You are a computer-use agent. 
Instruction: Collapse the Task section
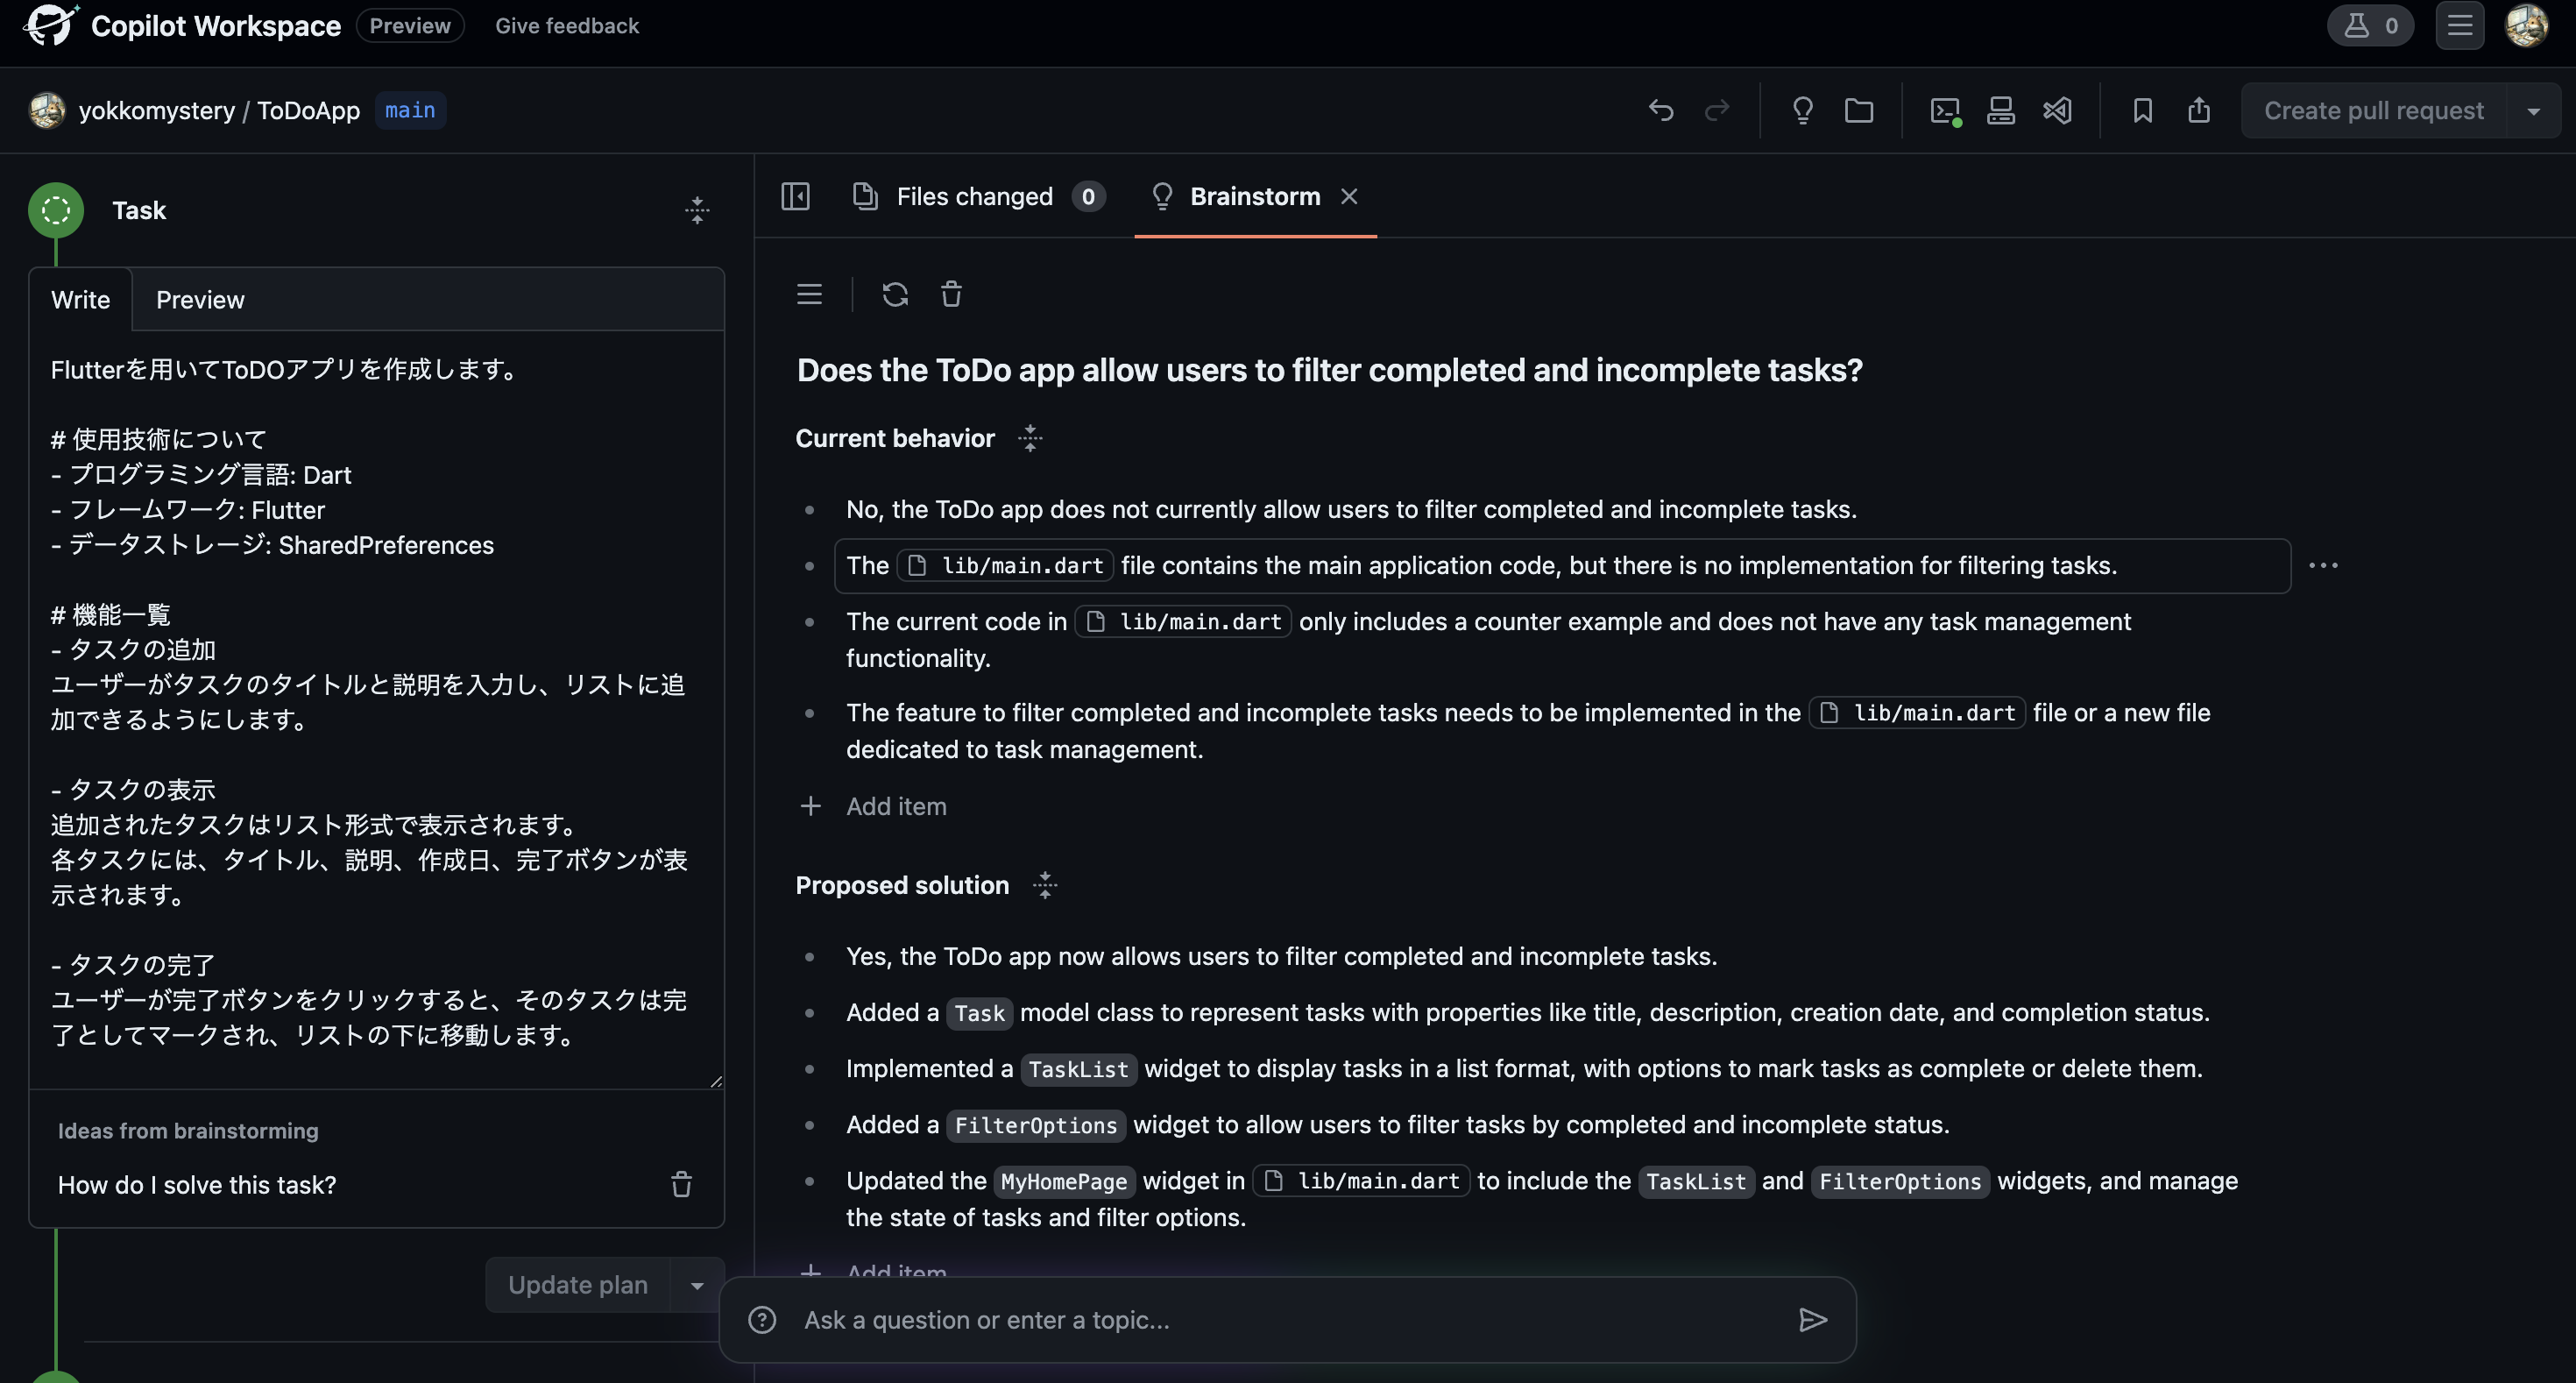pyautogui.click(x=697, y=210)
